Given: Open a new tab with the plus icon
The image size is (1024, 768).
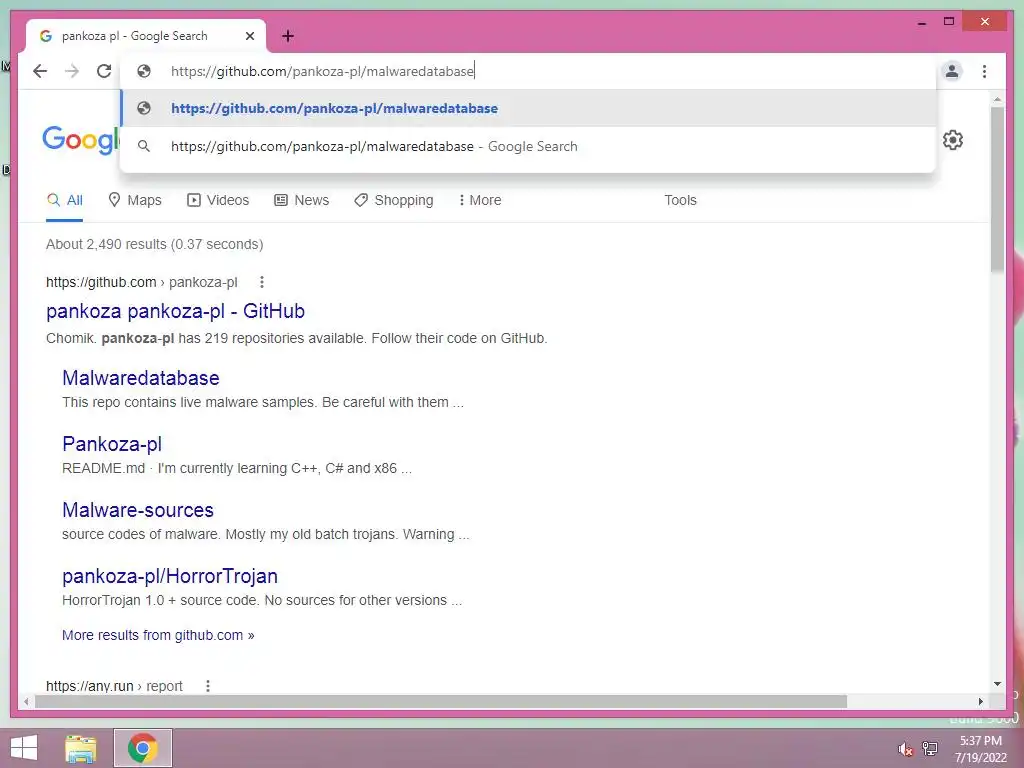Looking at the screenshot, I should pyautogui.click(x=288, y=36).
